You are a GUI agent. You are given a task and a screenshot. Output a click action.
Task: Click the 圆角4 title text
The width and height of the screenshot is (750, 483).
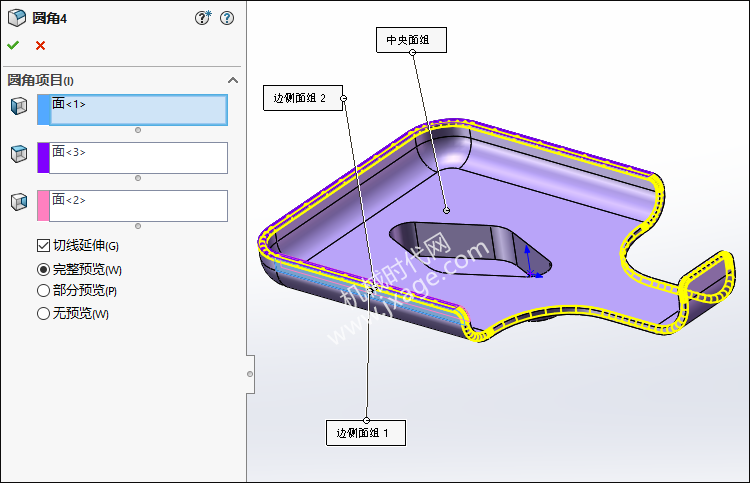(x=50, y=18)
